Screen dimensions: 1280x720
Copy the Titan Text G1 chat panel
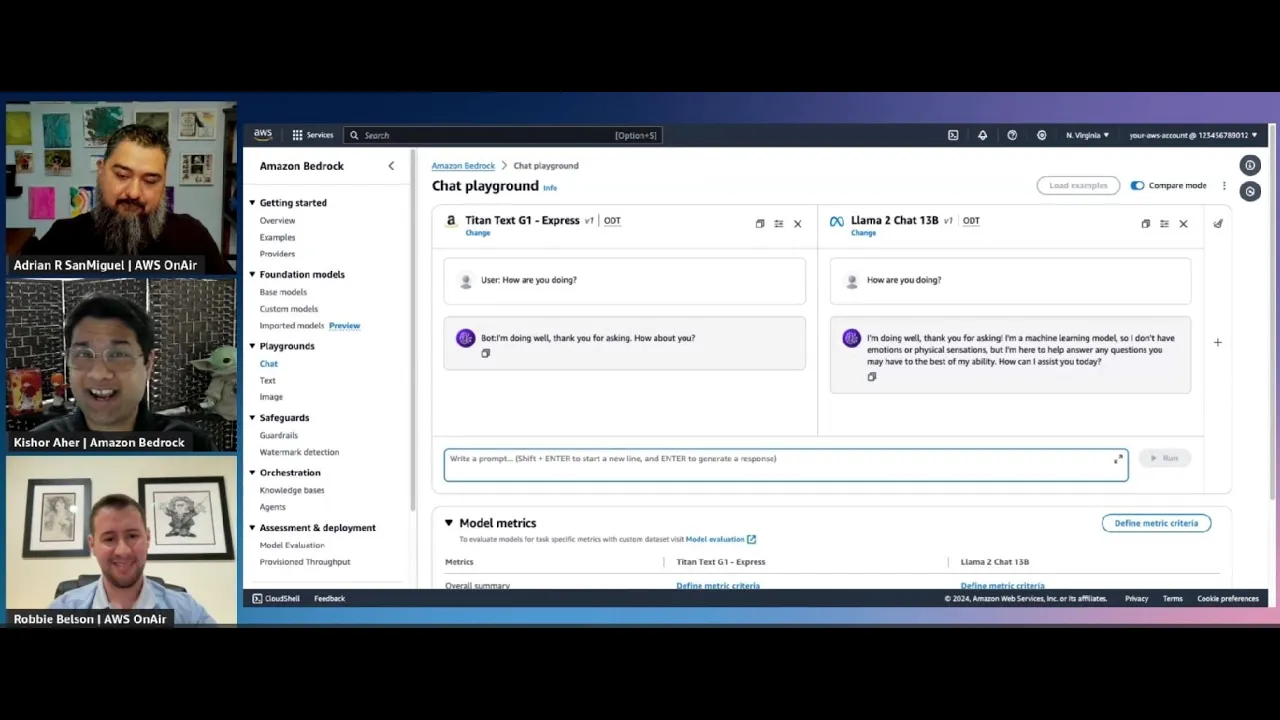click(x=760, y=224)
